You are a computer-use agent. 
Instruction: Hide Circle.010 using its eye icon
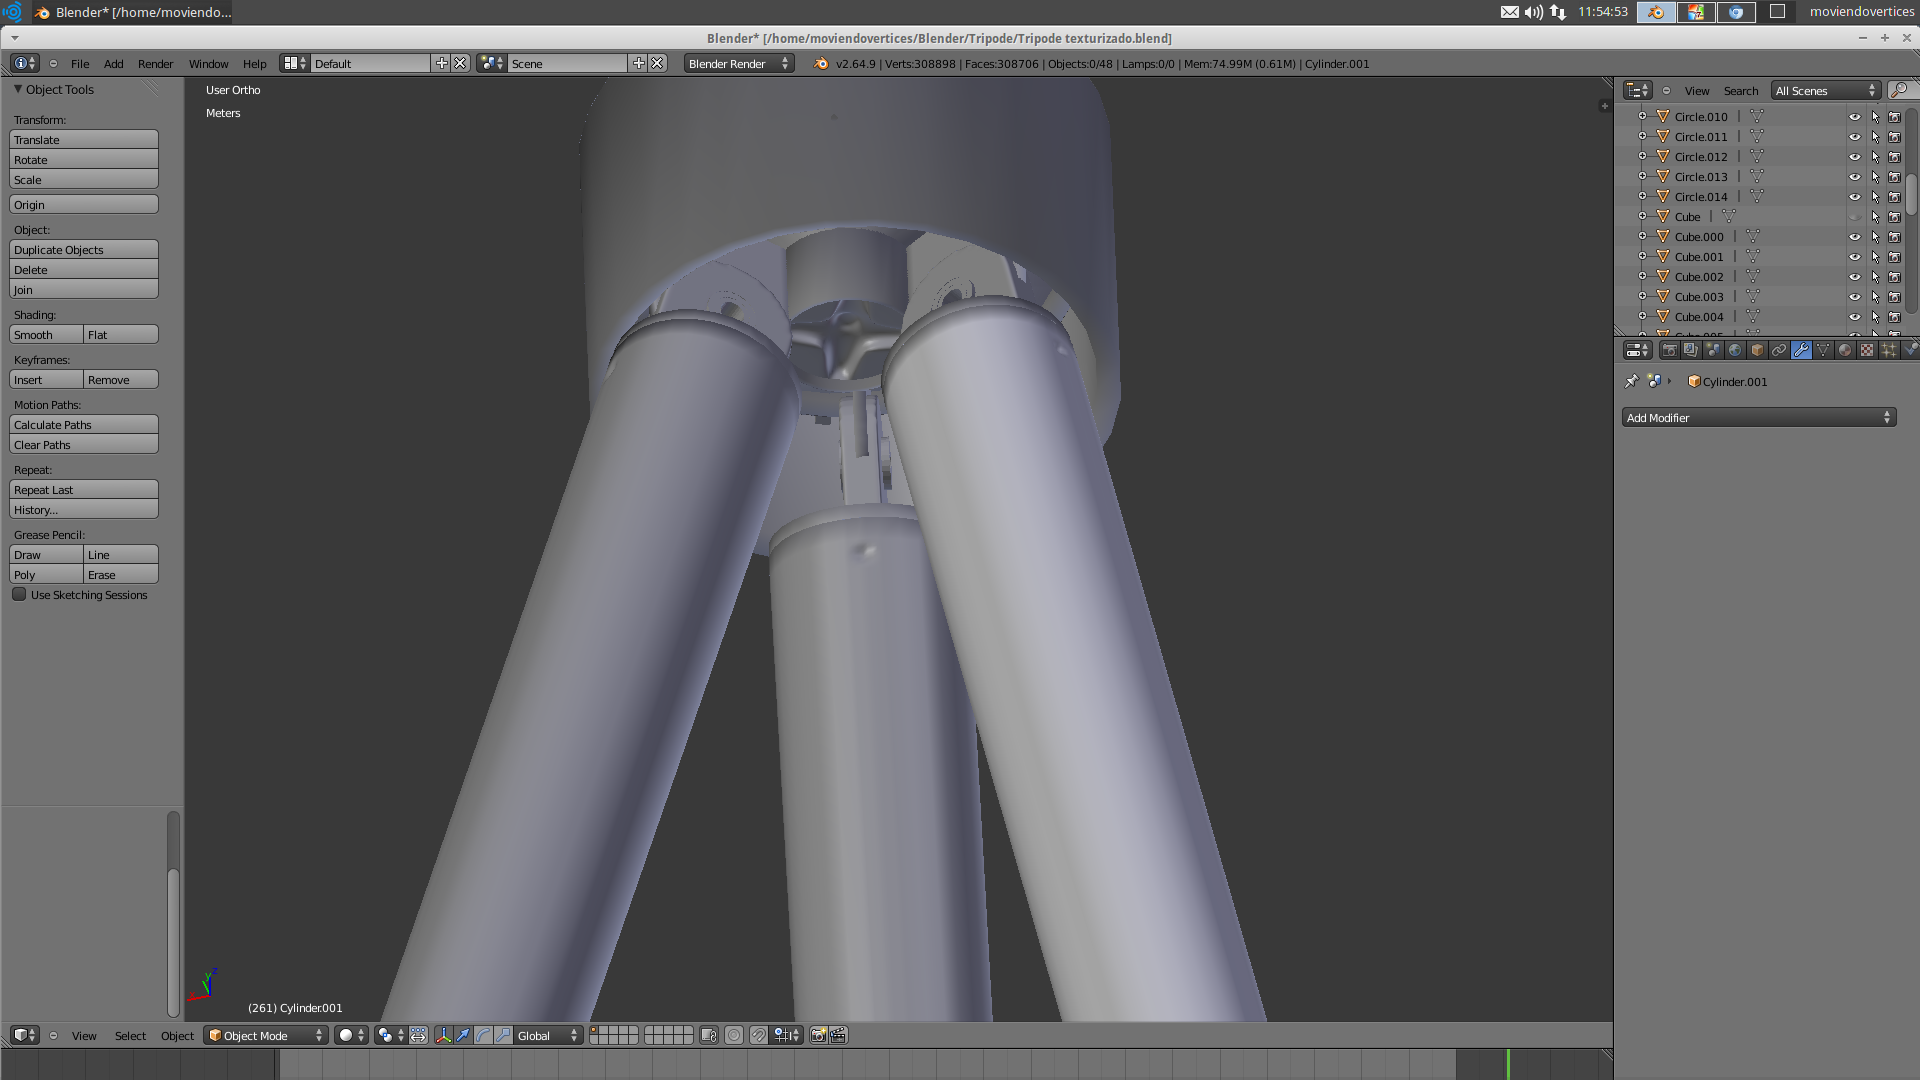pos(1855,117)
